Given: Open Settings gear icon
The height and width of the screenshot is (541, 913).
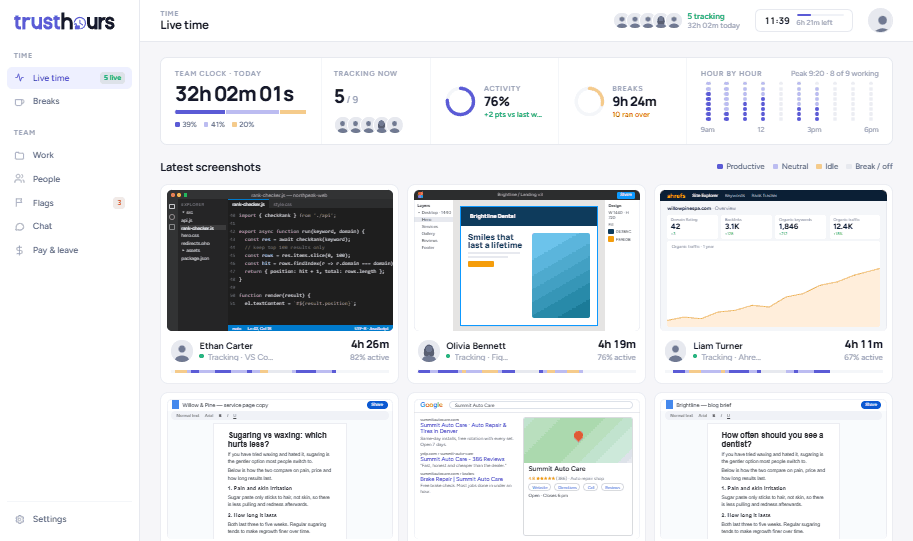Looking at the screenshot, I should pyautogui.click(x=19, y=519).
